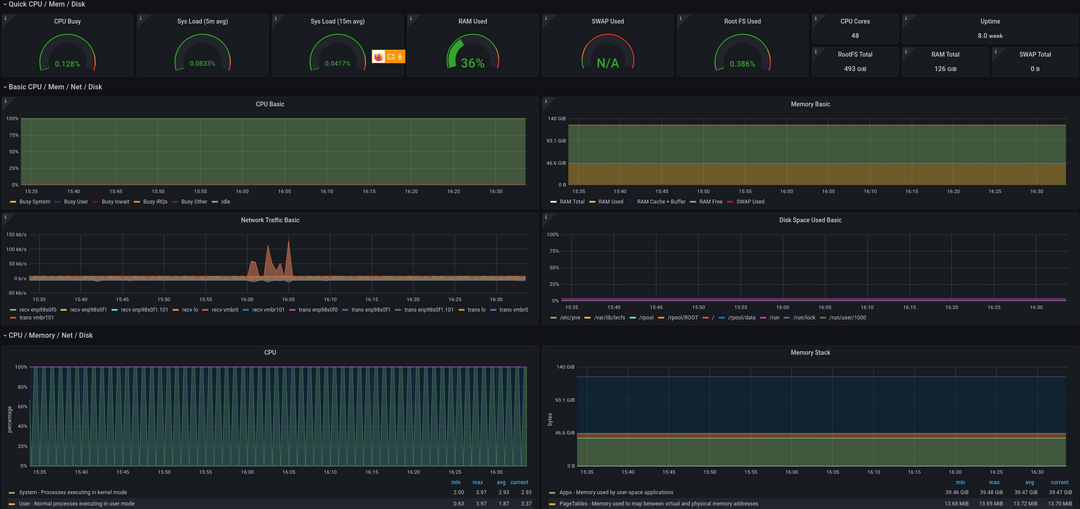The image size is (1080, 509).
Task: Click the Firefox icon in sharing indicator
Action: click(378, 56)
